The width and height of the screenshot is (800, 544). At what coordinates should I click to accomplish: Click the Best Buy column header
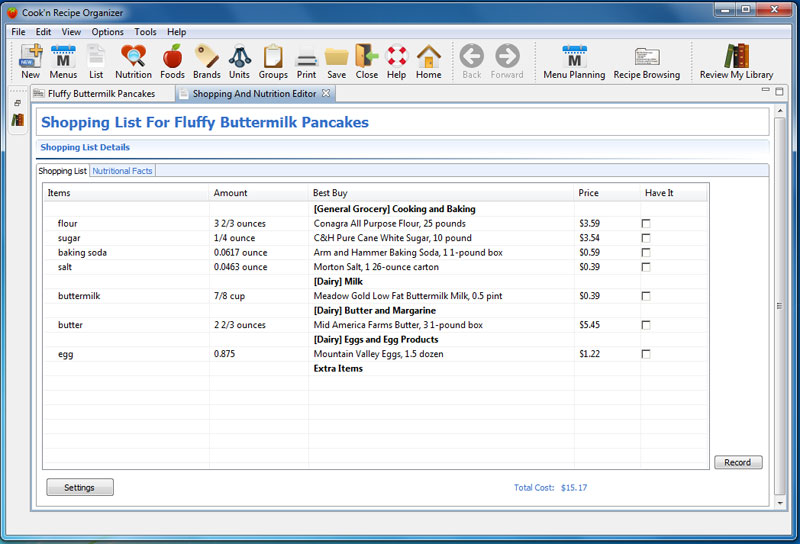(x=441, y=193)
